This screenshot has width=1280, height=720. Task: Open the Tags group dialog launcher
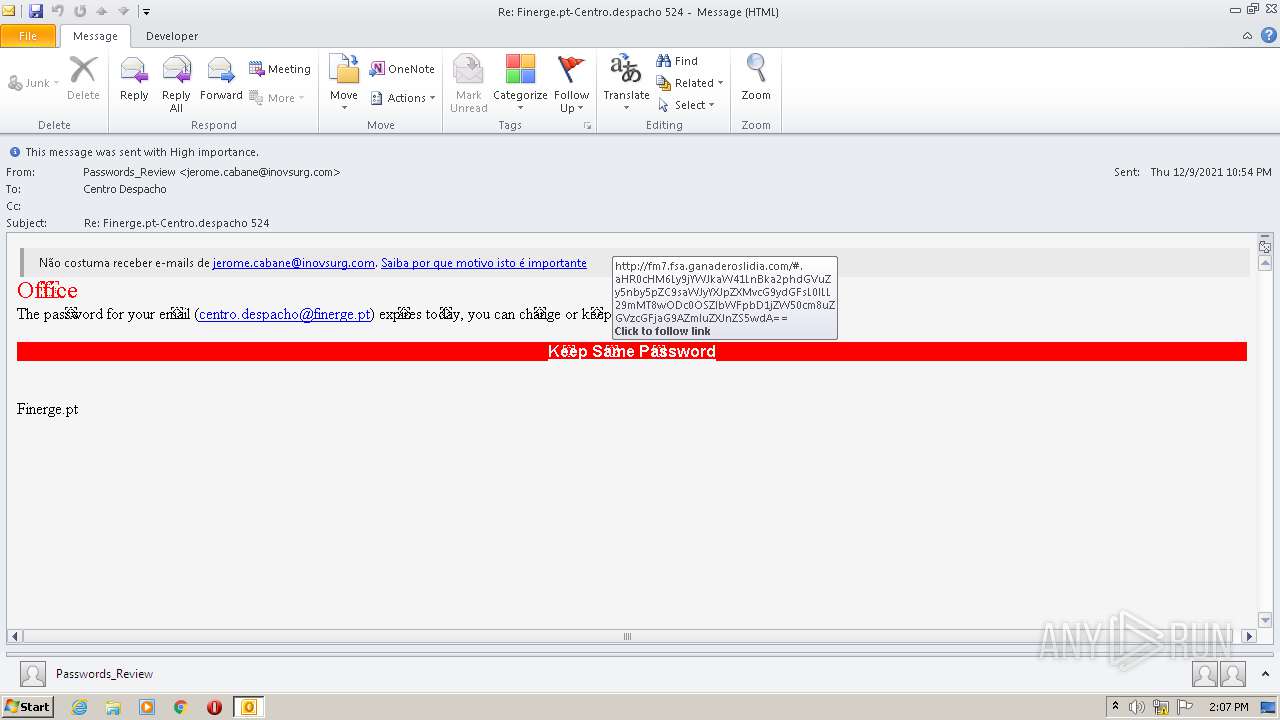pyautogui.click(x=587, y=126)
